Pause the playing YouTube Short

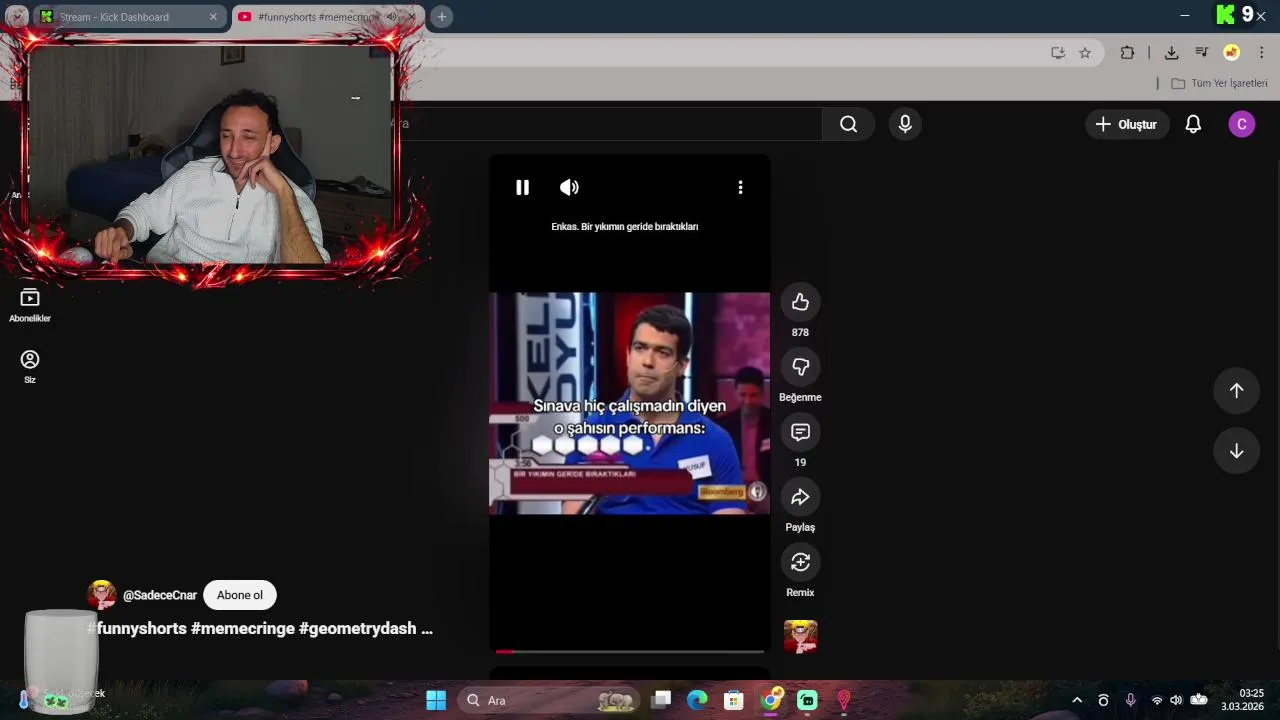tap(522, 187)
